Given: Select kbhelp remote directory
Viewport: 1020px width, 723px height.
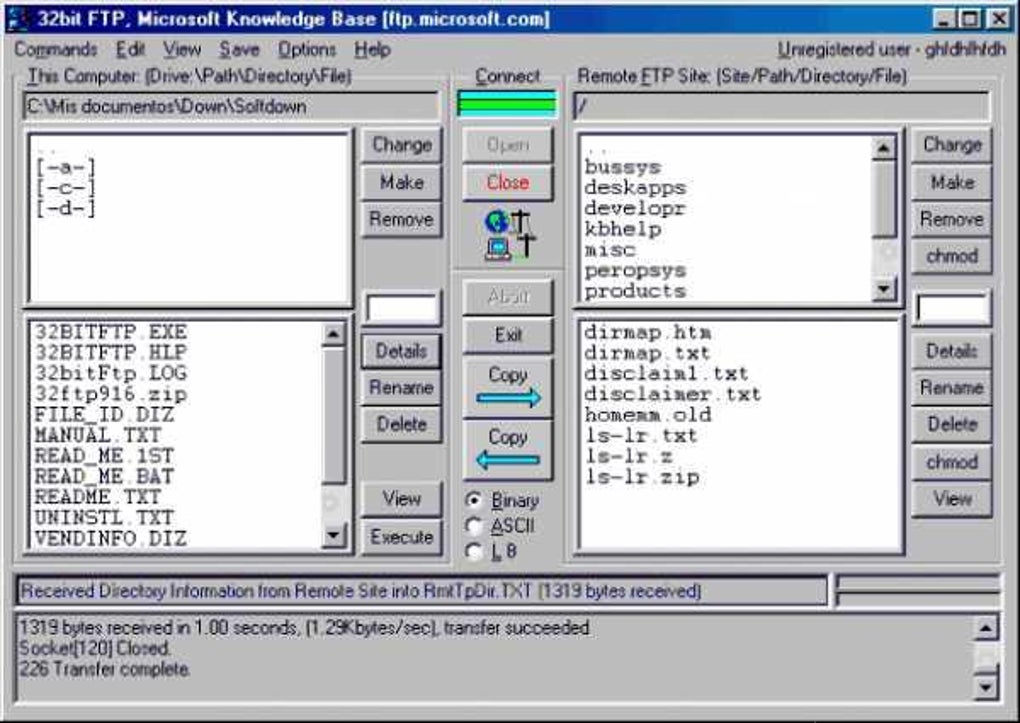Looking at the screenshot, I should pos(623,229).
